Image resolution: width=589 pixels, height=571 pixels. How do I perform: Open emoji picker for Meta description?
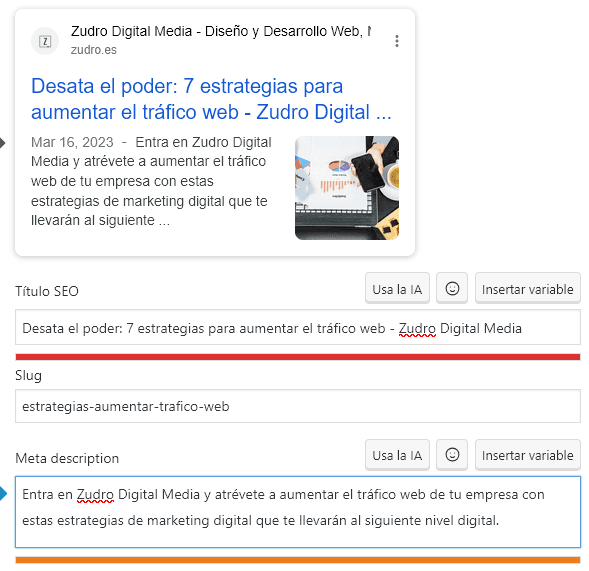(452, 455)
